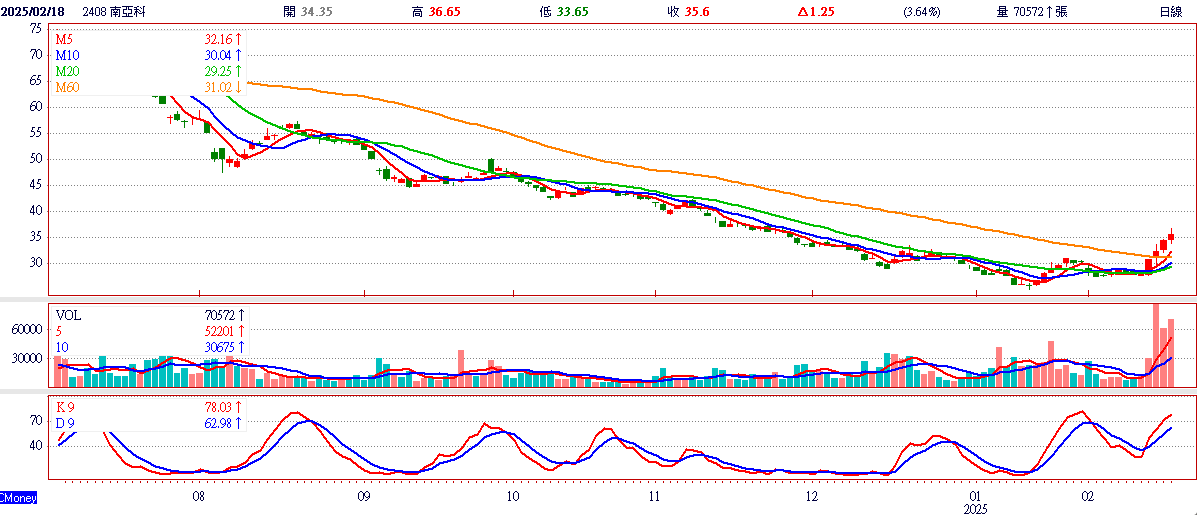The height and width of the screenshot is (515, 1197).
Task: Click the K 9 indicator label
Action: [66, 407]
